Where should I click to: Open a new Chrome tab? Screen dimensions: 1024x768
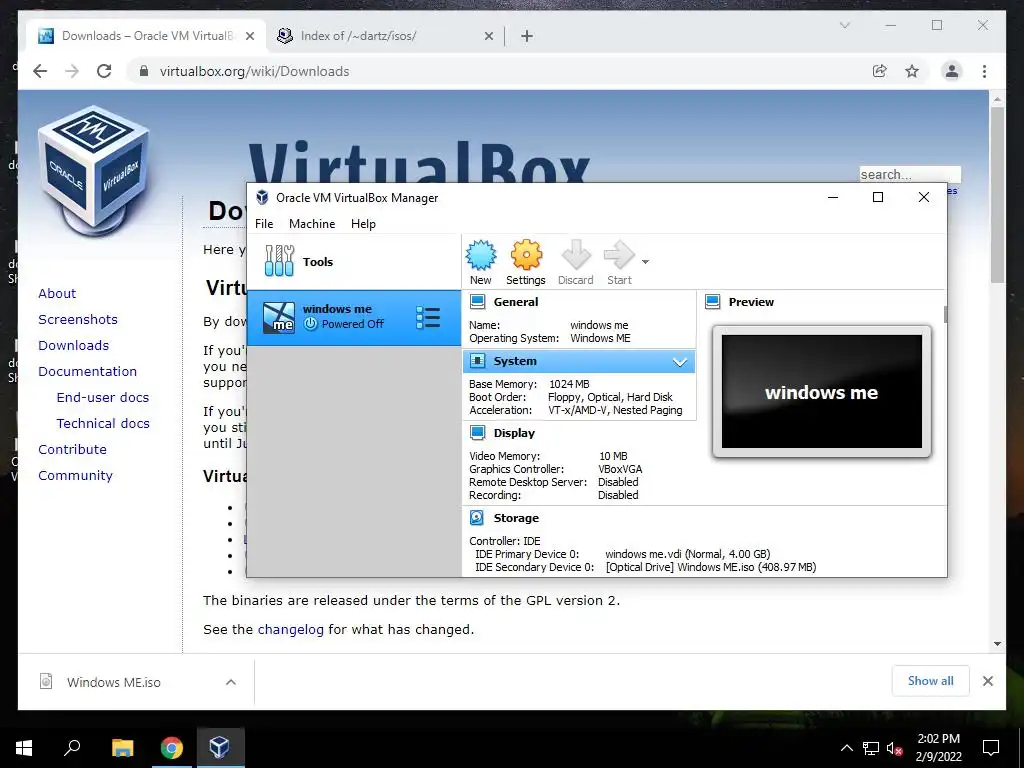coord(527,37)
